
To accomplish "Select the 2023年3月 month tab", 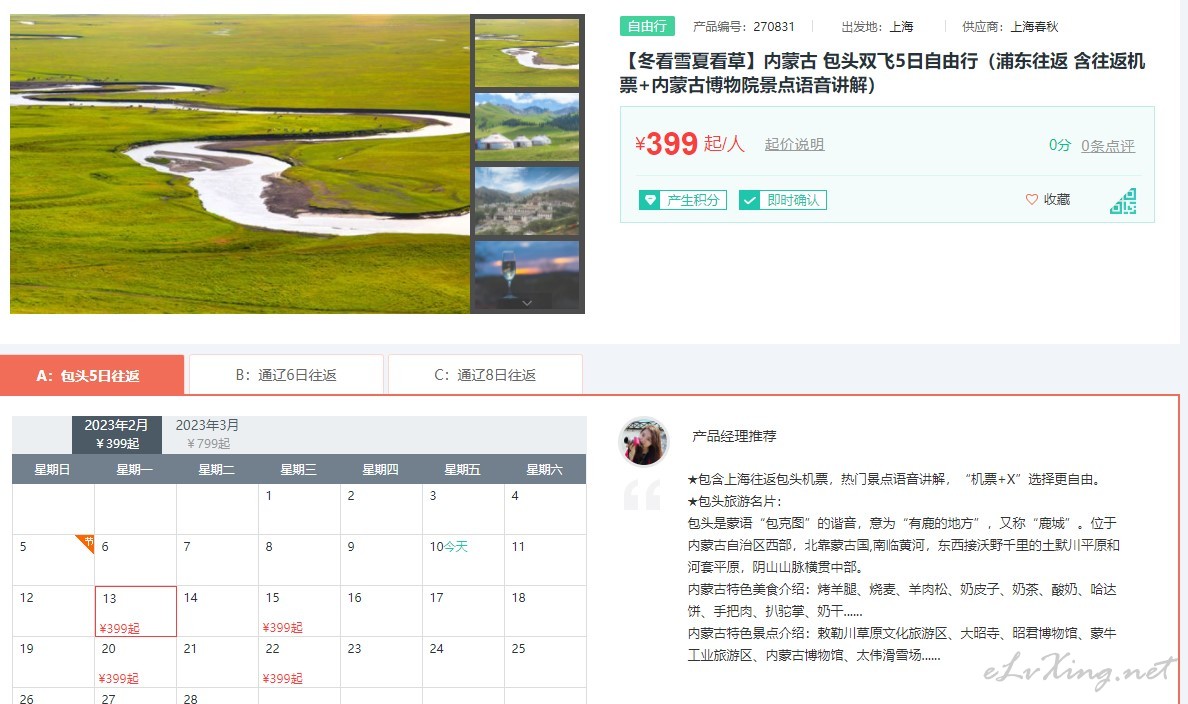I will [207, 434].
